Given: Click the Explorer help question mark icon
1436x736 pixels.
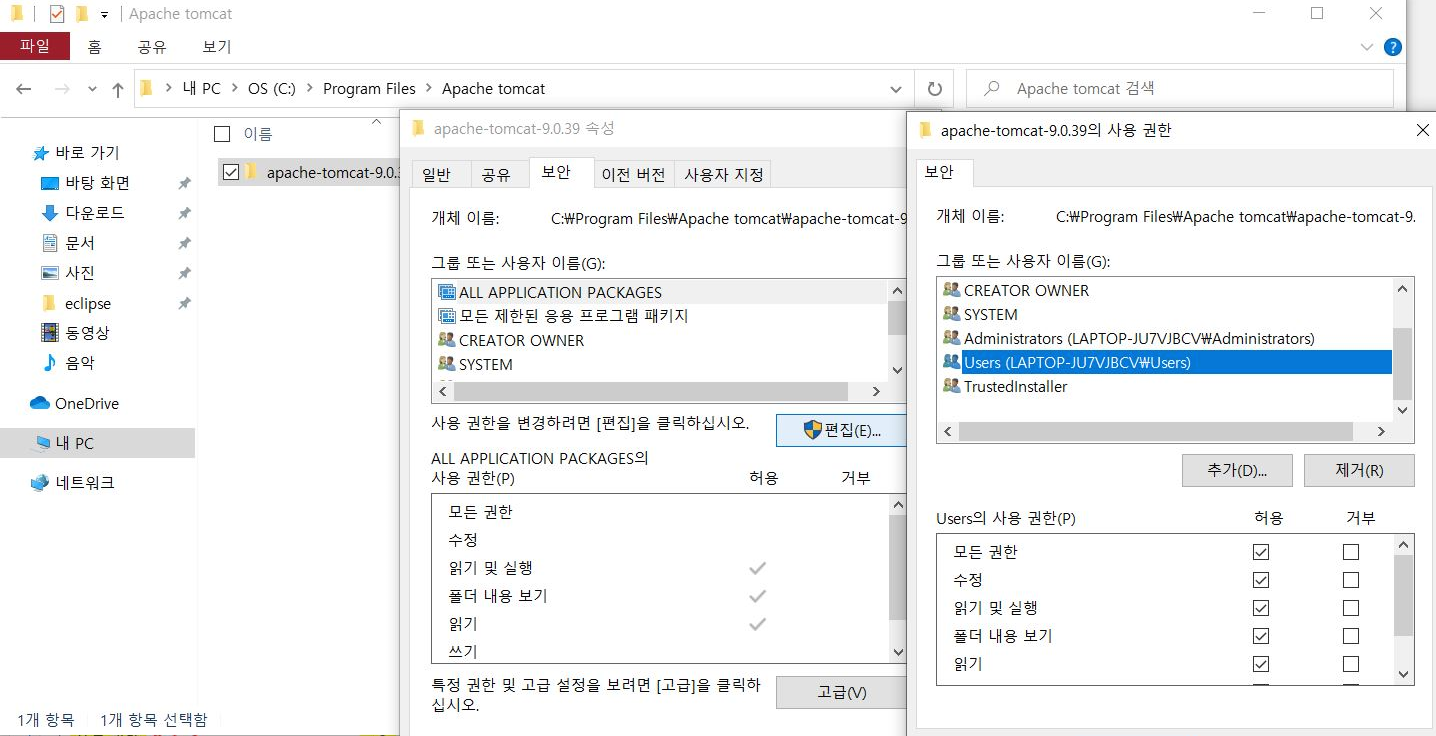Looking at the screenshot, I should coord(1392,47).
